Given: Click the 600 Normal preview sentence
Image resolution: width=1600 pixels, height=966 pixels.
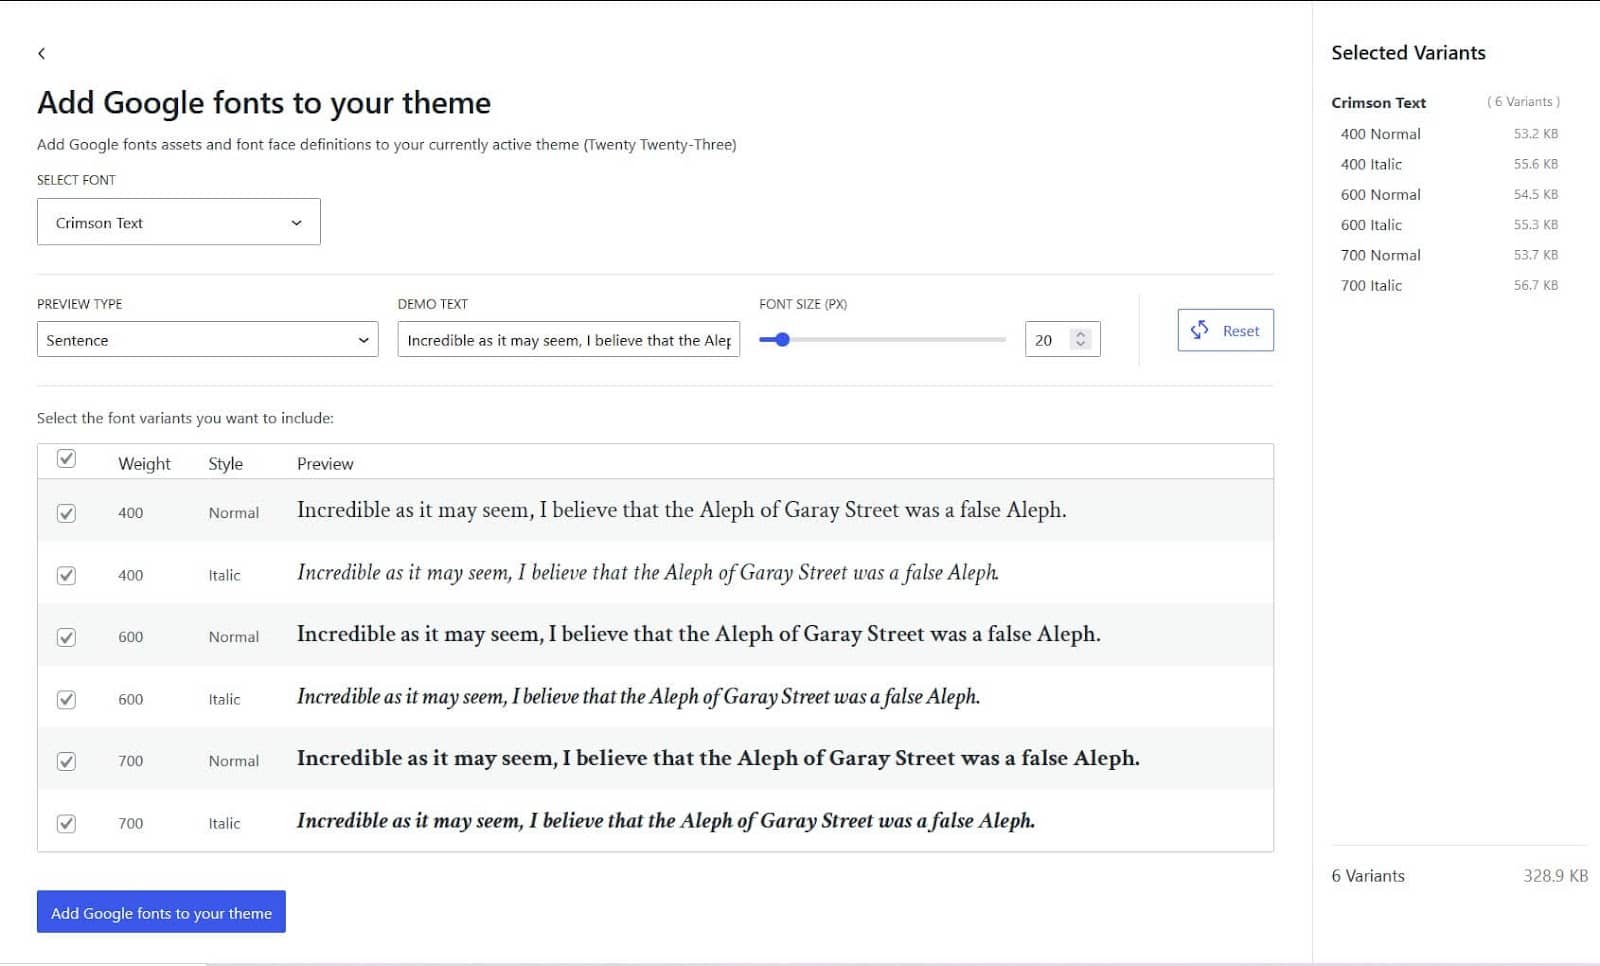Looking at the screenshot, I should 698,634.
